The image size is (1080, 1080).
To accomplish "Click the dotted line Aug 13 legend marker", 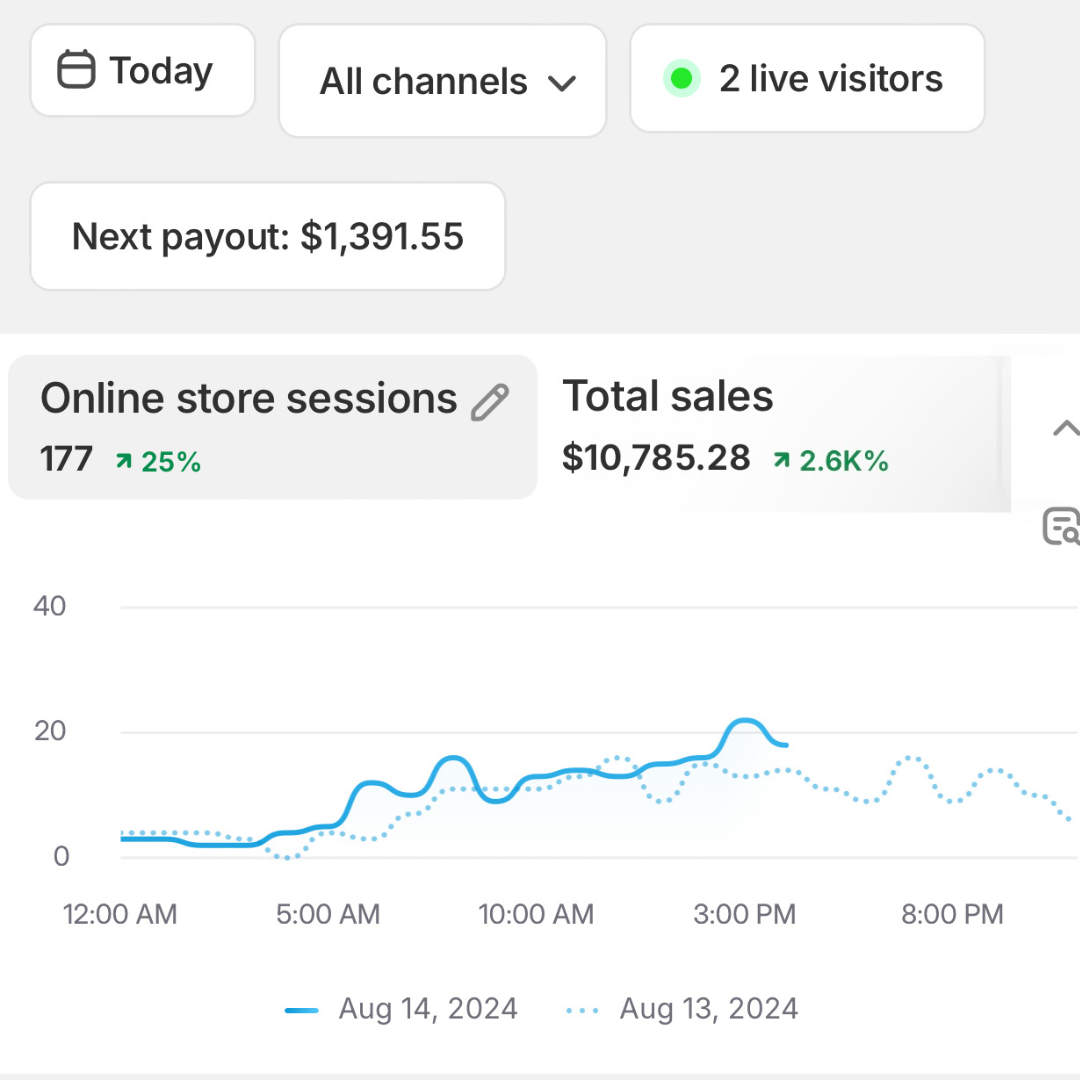I will (x=582, y=1010).
